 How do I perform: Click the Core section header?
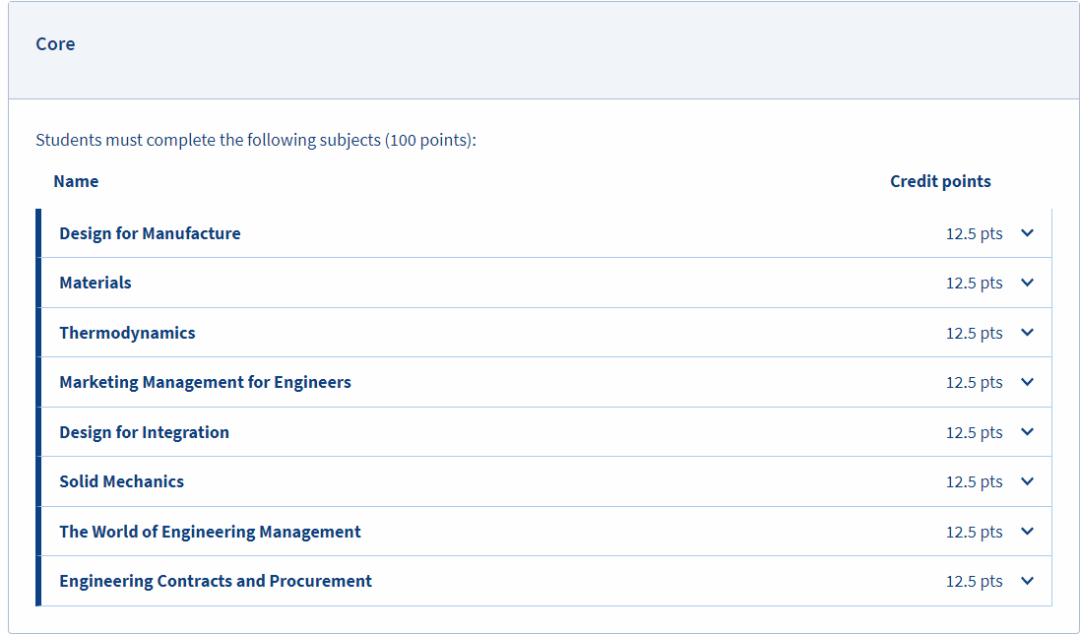pyautogui.click(x=55, y=44)
